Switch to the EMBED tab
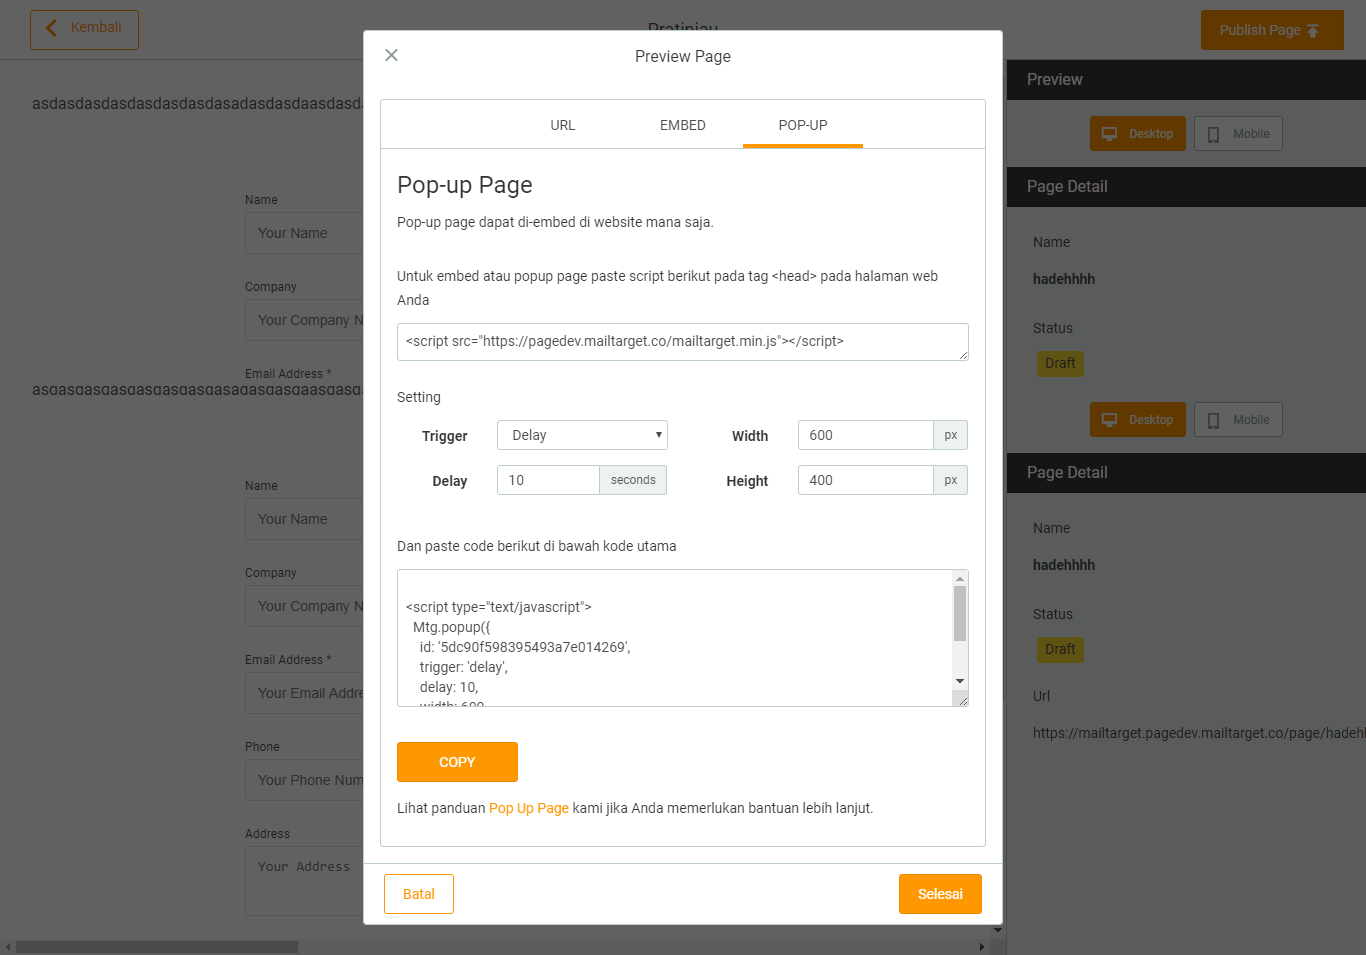 [683, 125]
